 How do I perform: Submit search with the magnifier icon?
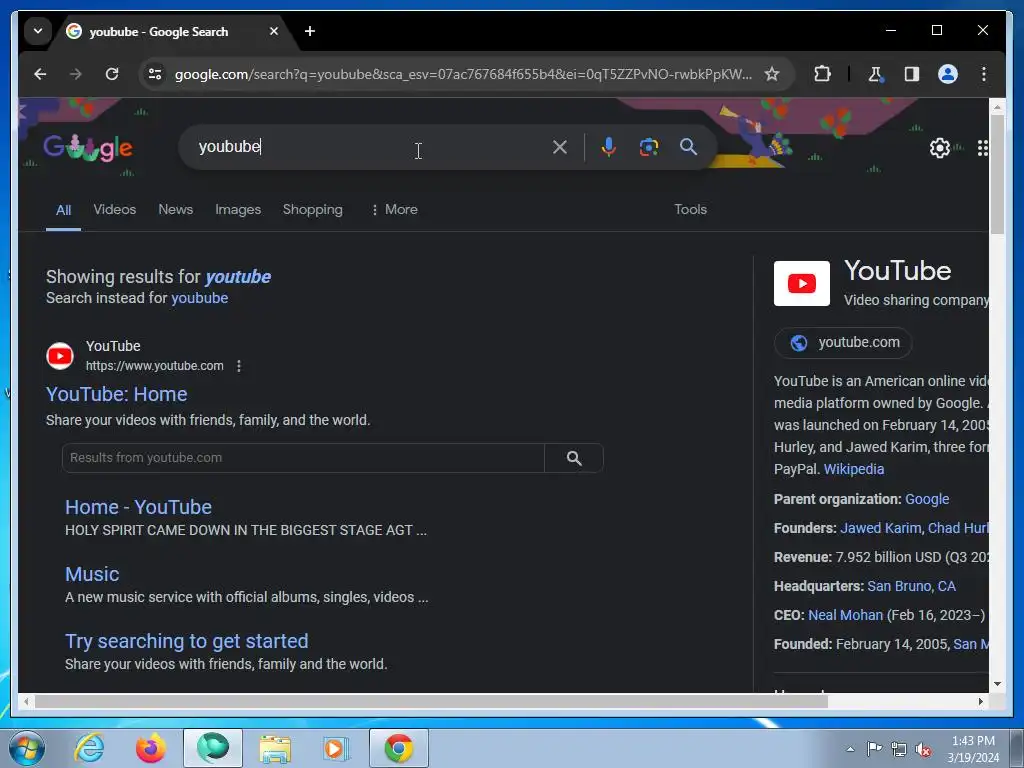click(688, 148)
